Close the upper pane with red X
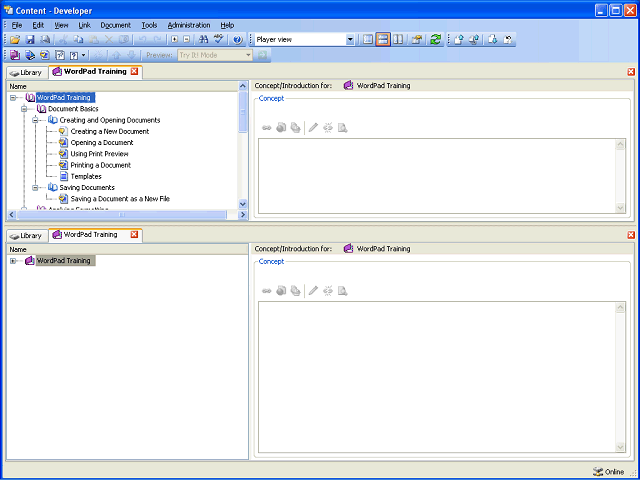The width and height of the screenshot is (640, 480). tap(631, 72)
